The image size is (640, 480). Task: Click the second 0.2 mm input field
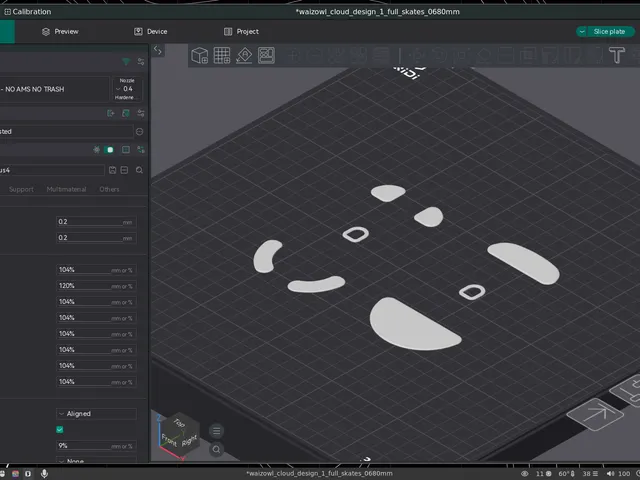click(96, 238)
